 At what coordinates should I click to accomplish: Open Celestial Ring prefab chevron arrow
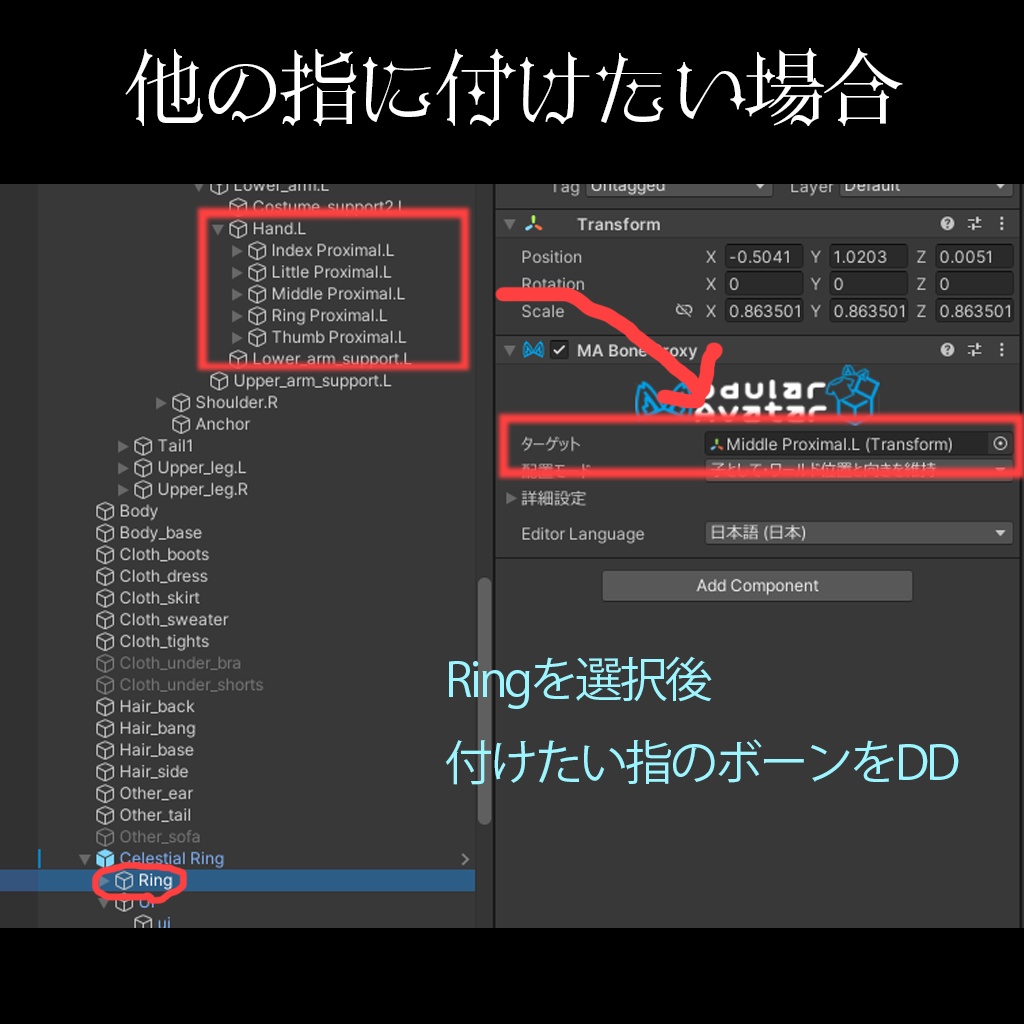pyautogui.click(x=465, y=859)
